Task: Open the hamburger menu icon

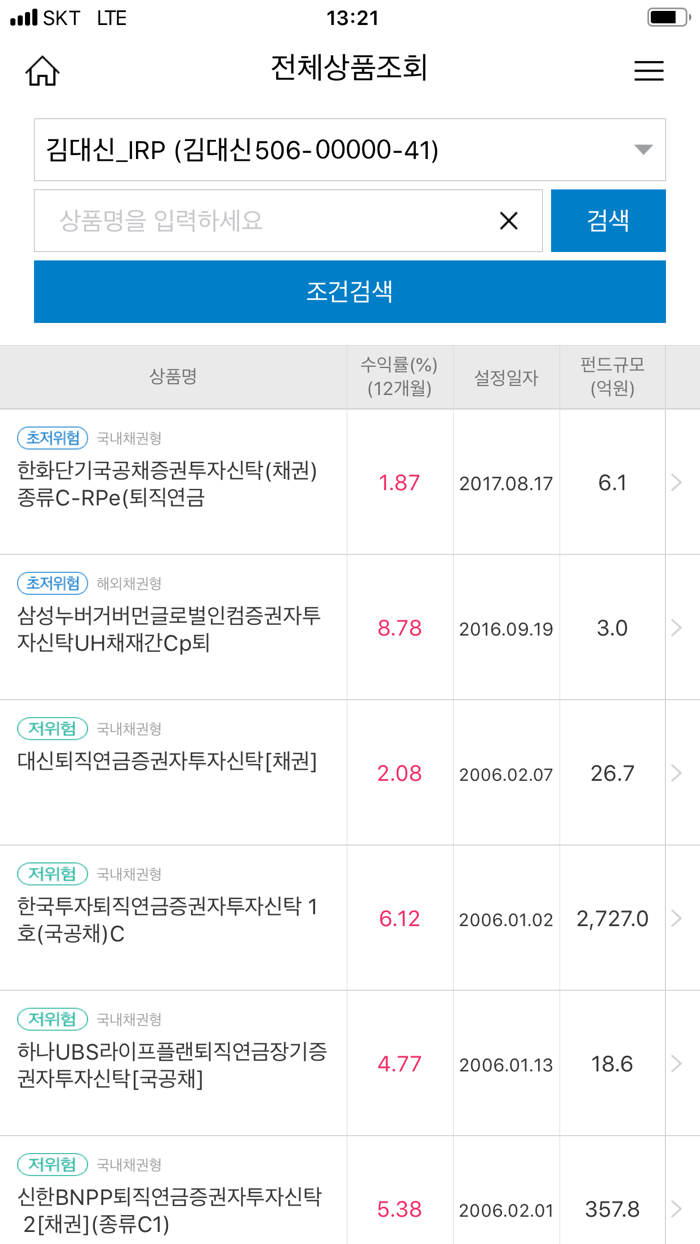Action: (648, 70)
